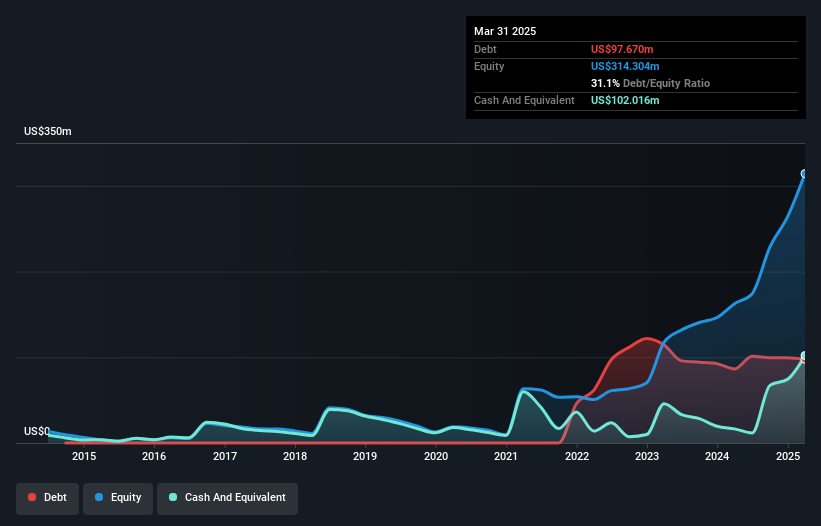Click the 2018 x-axis label
Viewport: 821px width, 526px height.
click(295, 456)
